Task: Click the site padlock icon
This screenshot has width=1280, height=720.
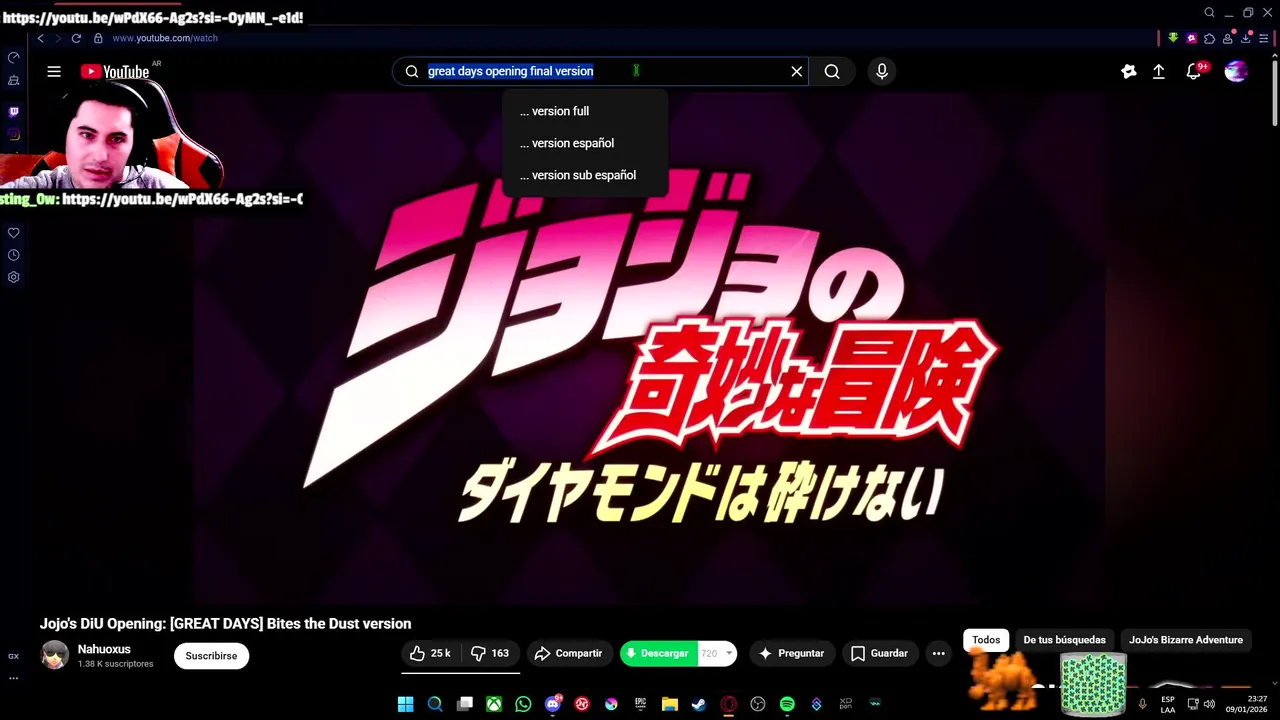Action: 98,38
